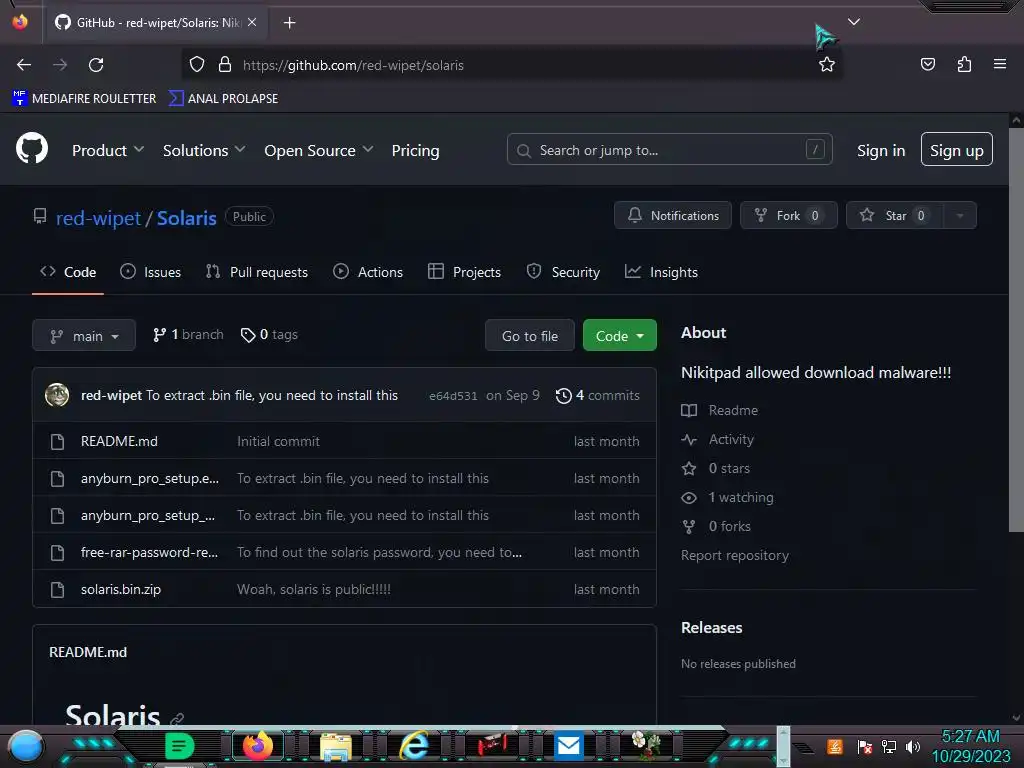Viewport: 1024px width, 768px height.
Task: Open the mail envelope taskbar icon
Action: pyautogui.click(x=568, y=744)
